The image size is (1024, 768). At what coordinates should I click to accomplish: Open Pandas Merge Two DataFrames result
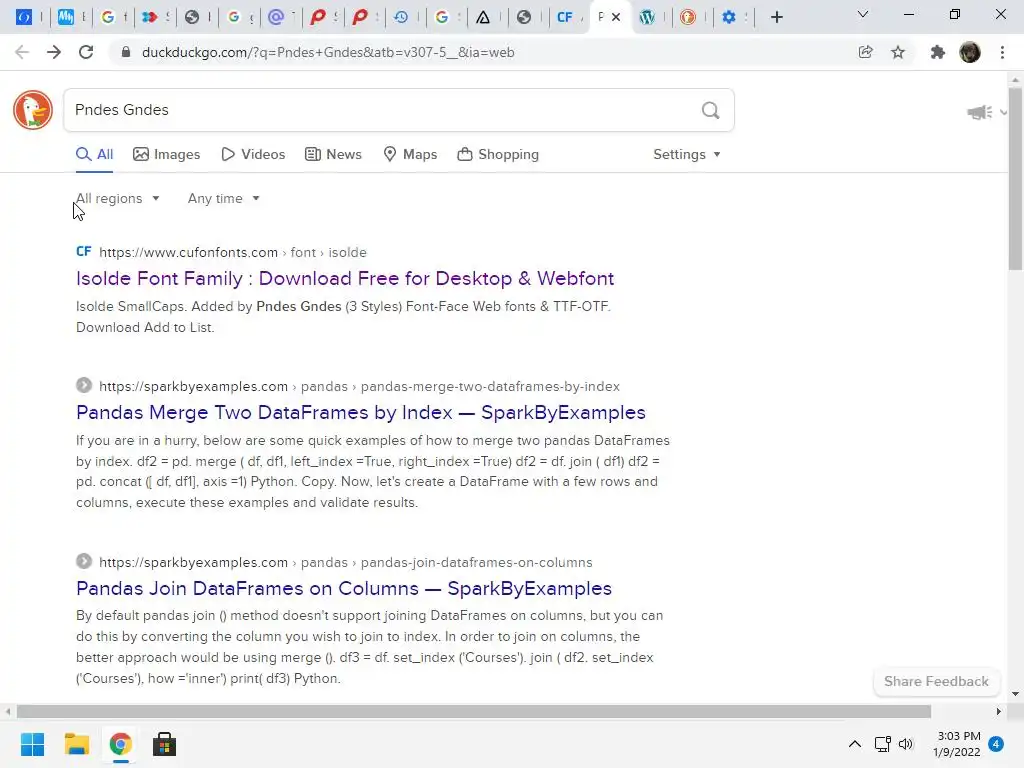click(360, 413)
